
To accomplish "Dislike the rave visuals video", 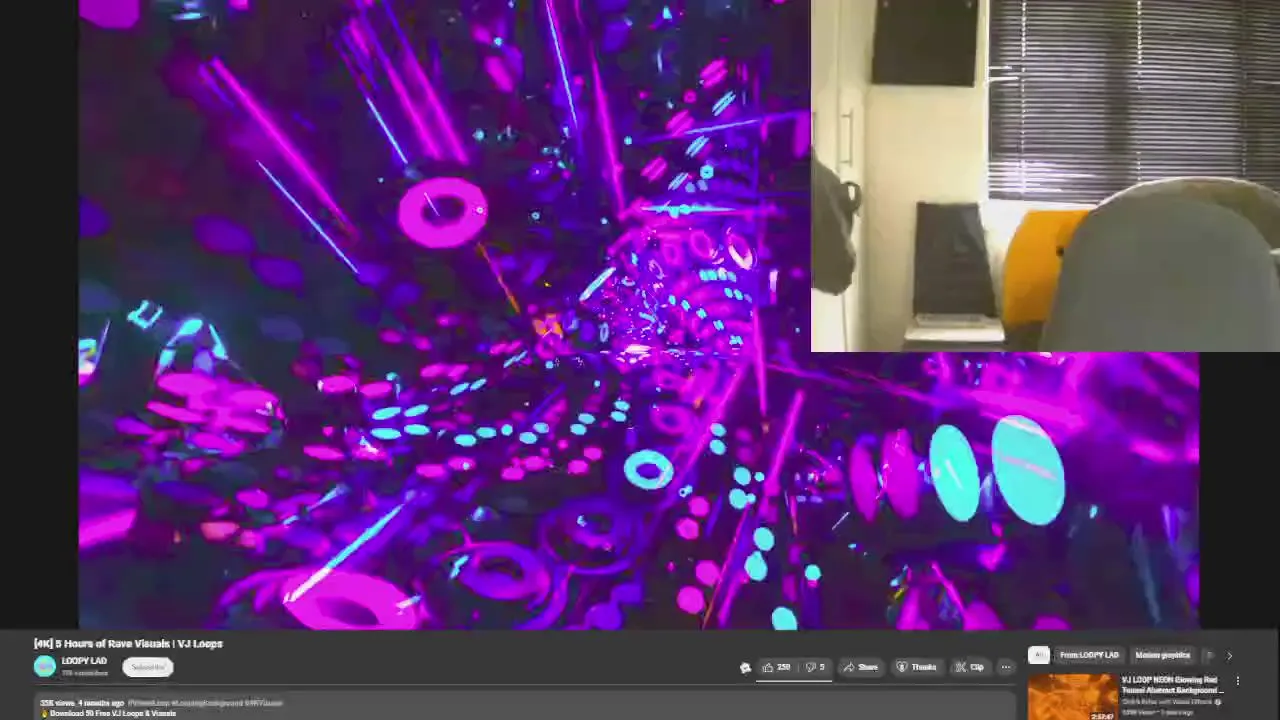I will coord(816,667).
